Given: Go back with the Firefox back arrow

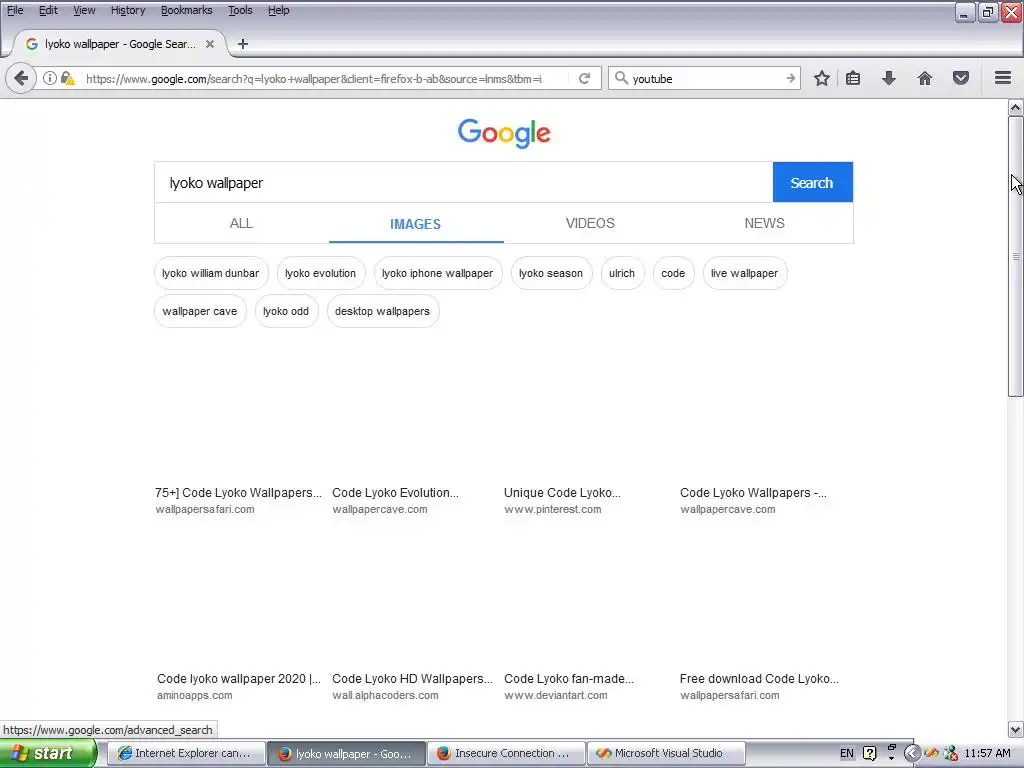Looking at the screenshot, I should (21, 78).
